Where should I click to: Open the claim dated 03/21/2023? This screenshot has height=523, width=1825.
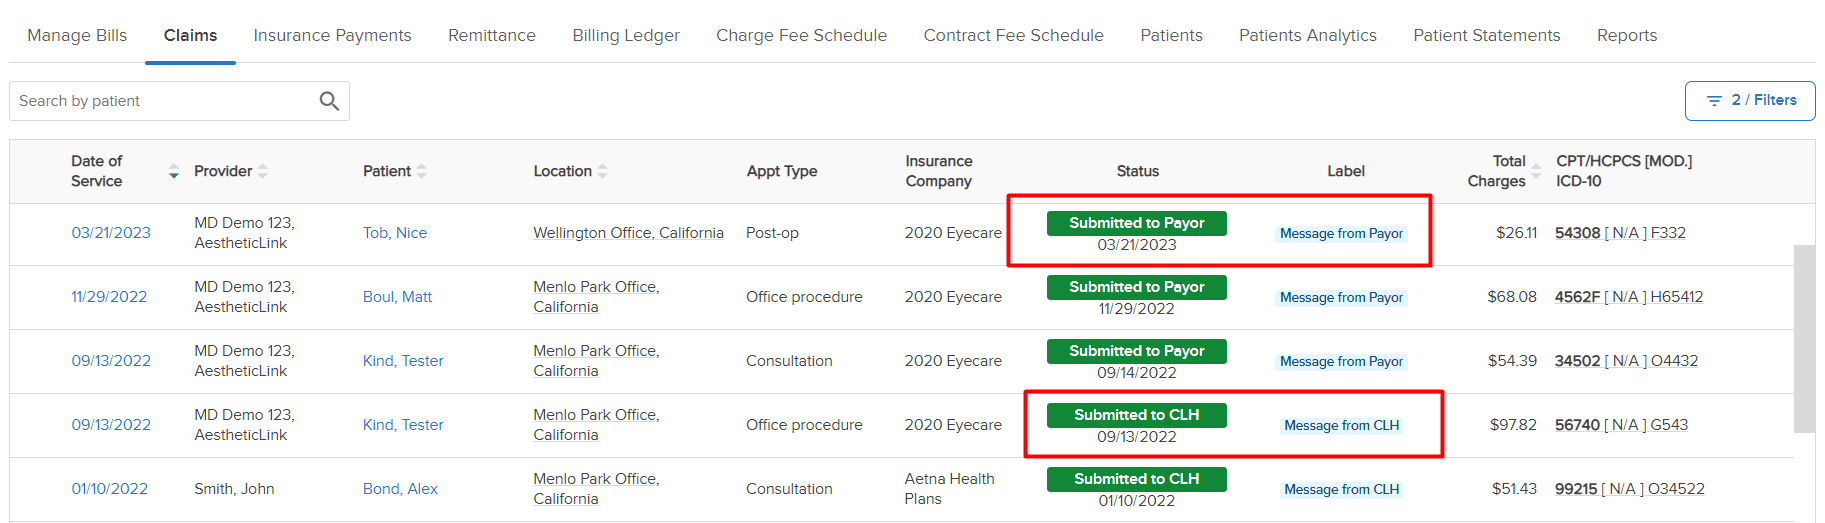pos(111,233)
